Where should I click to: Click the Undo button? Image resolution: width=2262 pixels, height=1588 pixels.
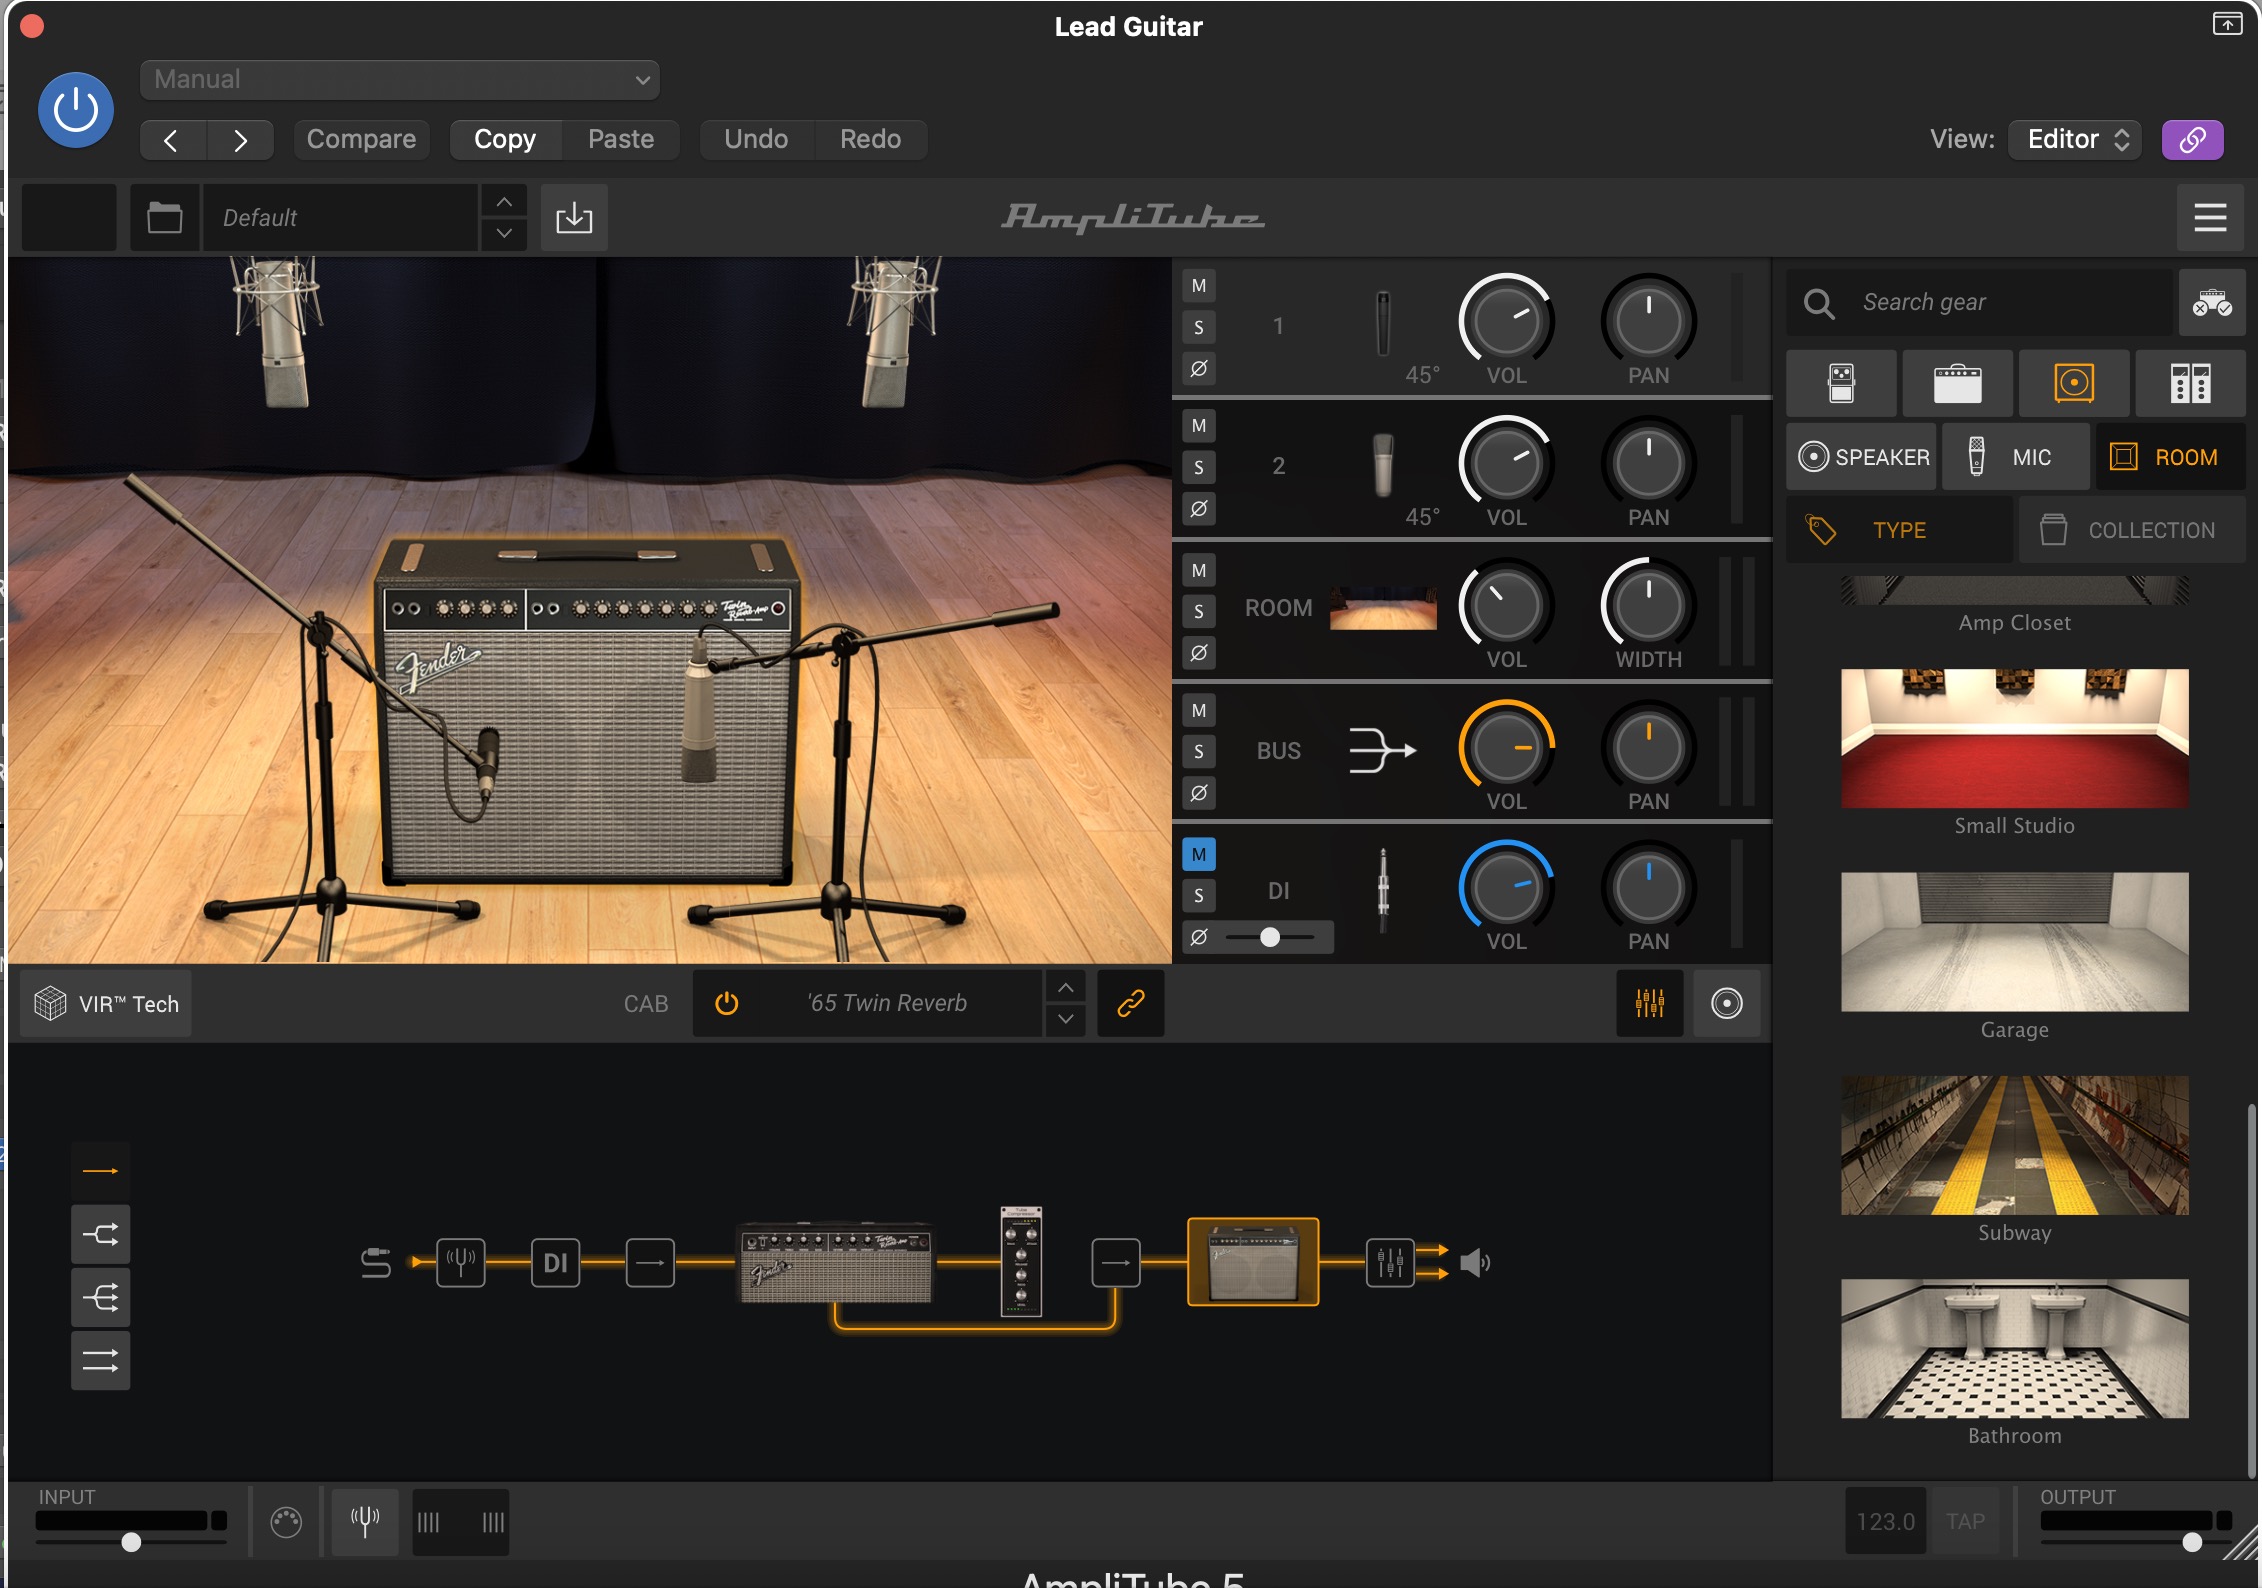[756, 139]
